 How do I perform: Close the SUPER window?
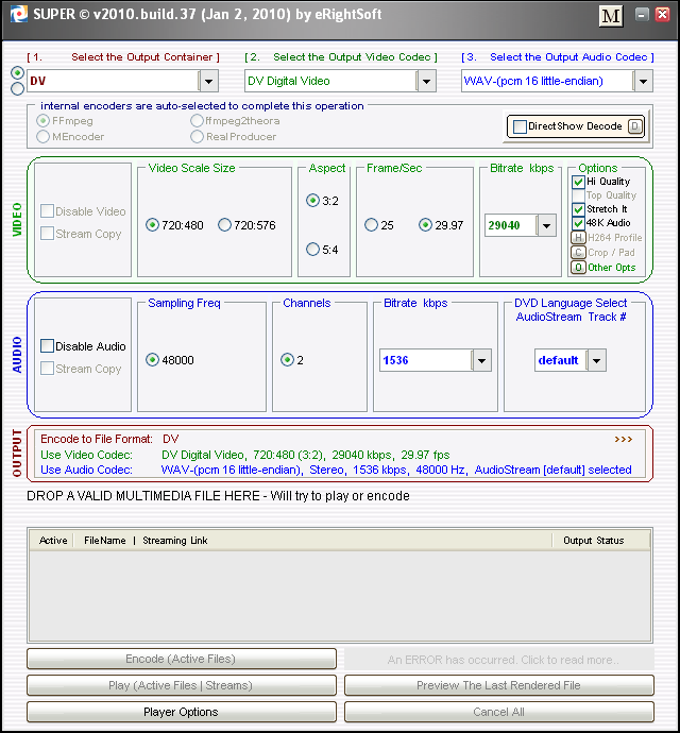[x=662, y=14]
